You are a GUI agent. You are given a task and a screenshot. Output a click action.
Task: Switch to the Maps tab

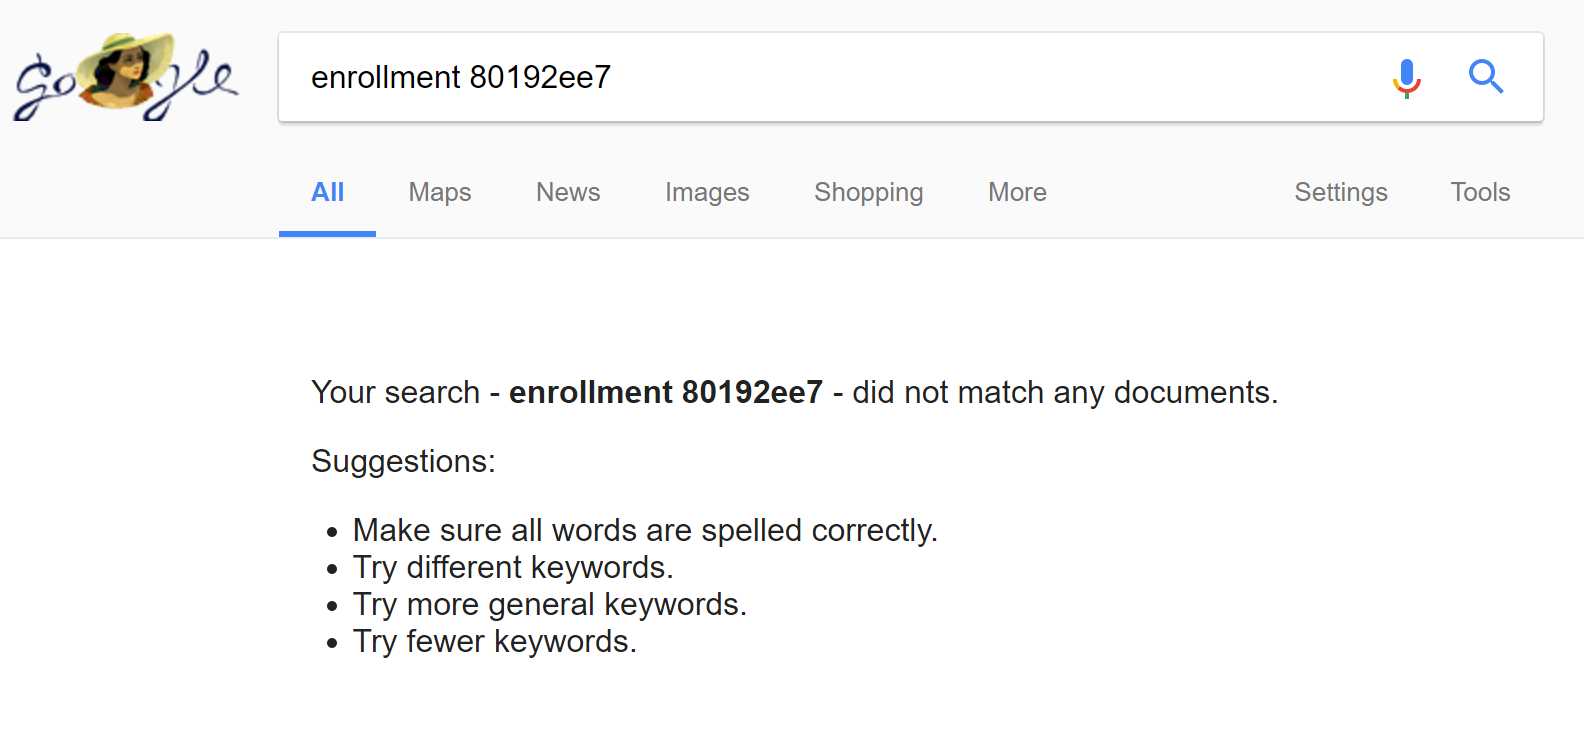pos(440,192)
